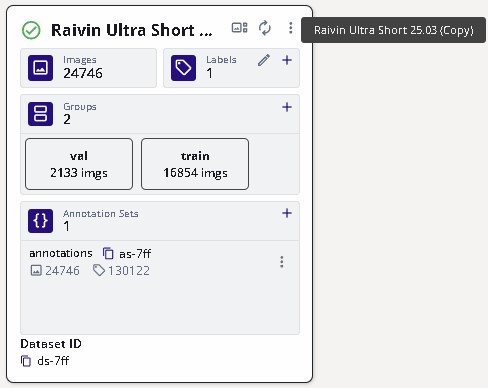This screenshot has width=488, height=388.
Task: Open the dataset three-dot options menu
Action: click(x=291, y=28)
